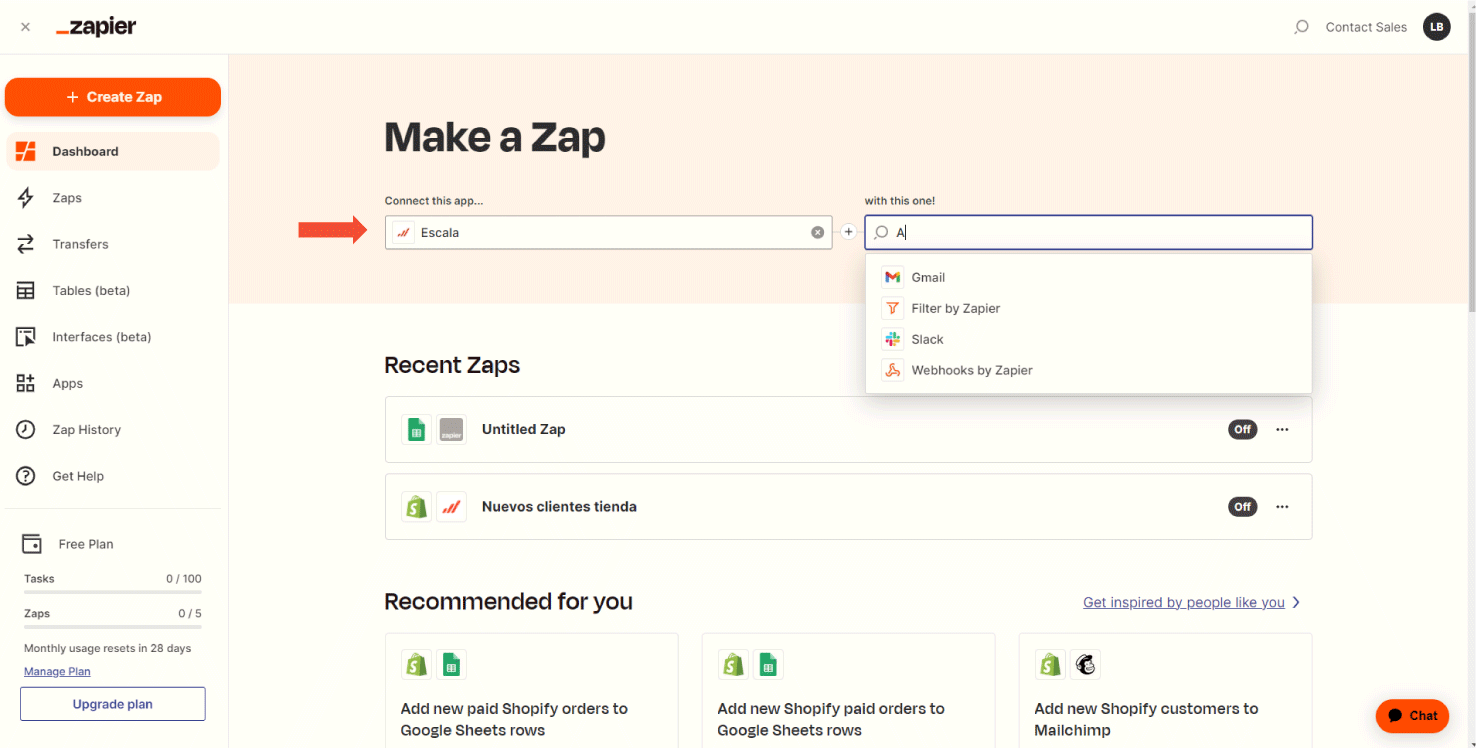This screenshot has height=748, width=1476.
Task: Open Tables (beta) in sidebar
Action: (113, 291)
